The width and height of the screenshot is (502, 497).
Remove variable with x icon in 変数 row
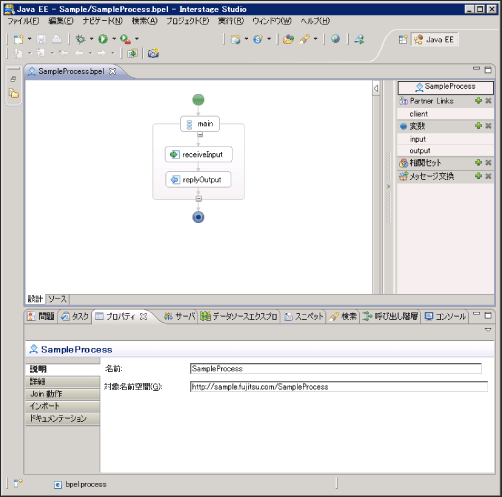pyautogui.click(x=488, y=126)
